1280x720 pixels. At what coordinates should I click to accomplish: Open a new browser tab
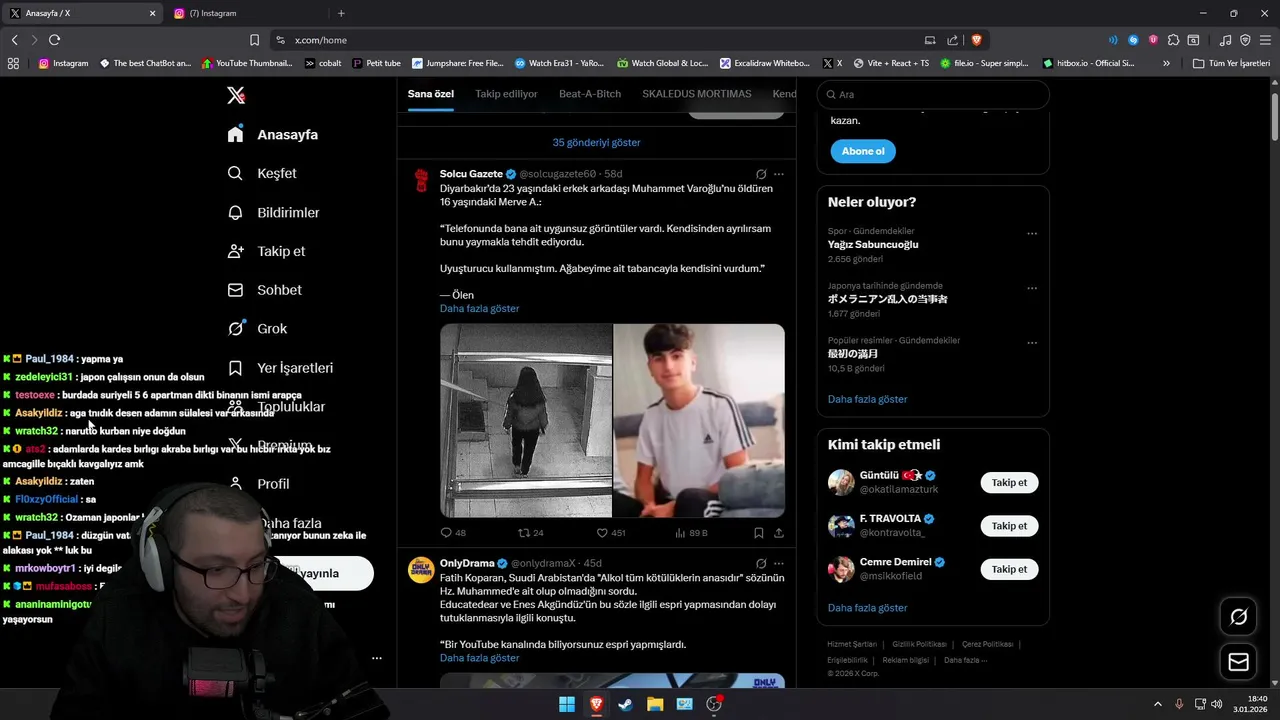[341, 13]
